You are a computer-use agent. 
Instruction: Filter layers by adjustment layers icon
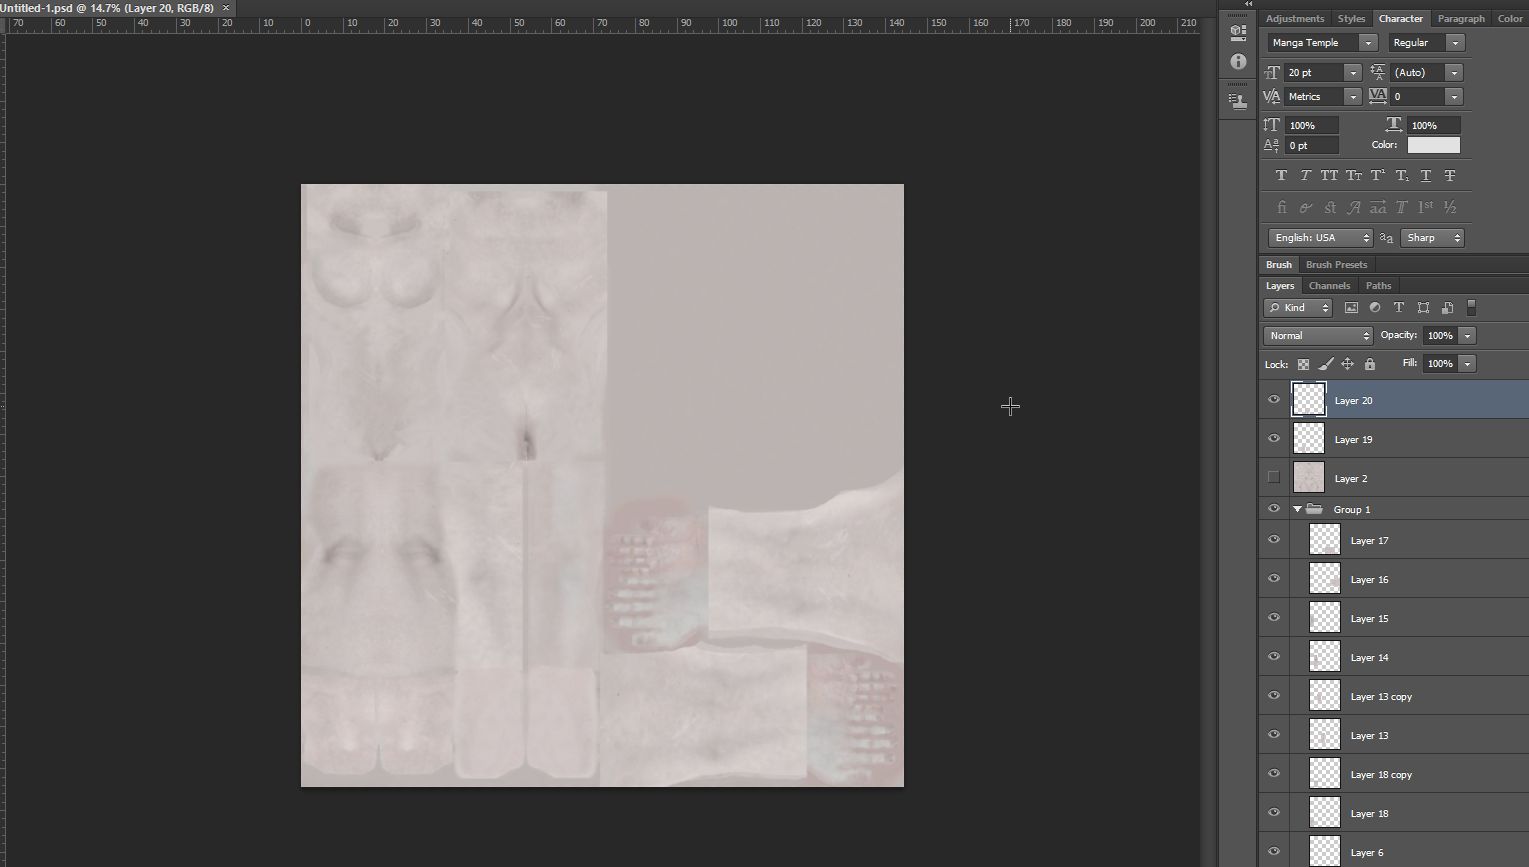1375,308
